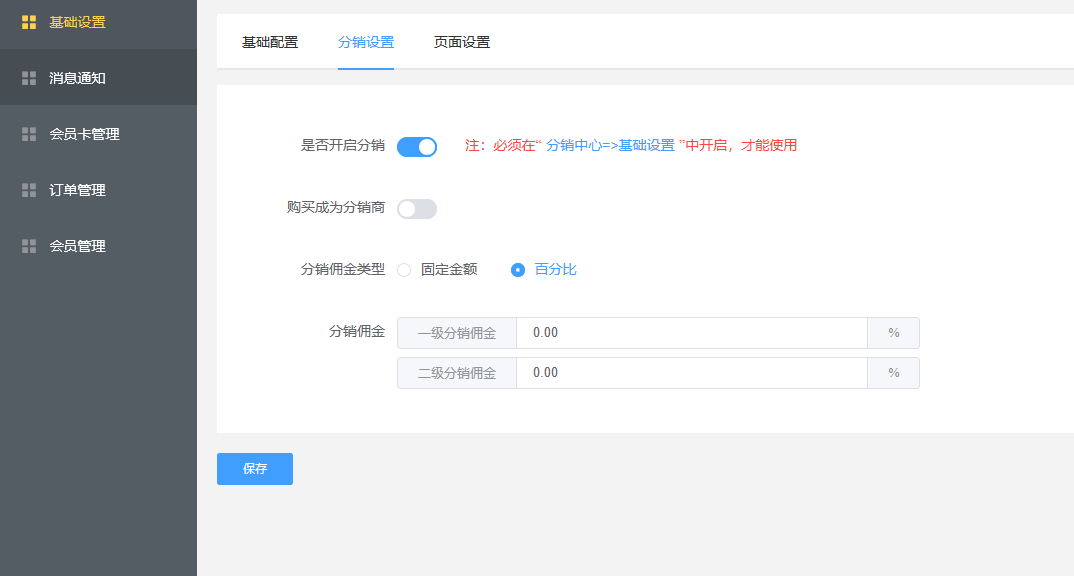Viewport: 1074px width, 576px height.
Task: Click the grid icon beside 订单管理
Action: [x=29, y=190]
